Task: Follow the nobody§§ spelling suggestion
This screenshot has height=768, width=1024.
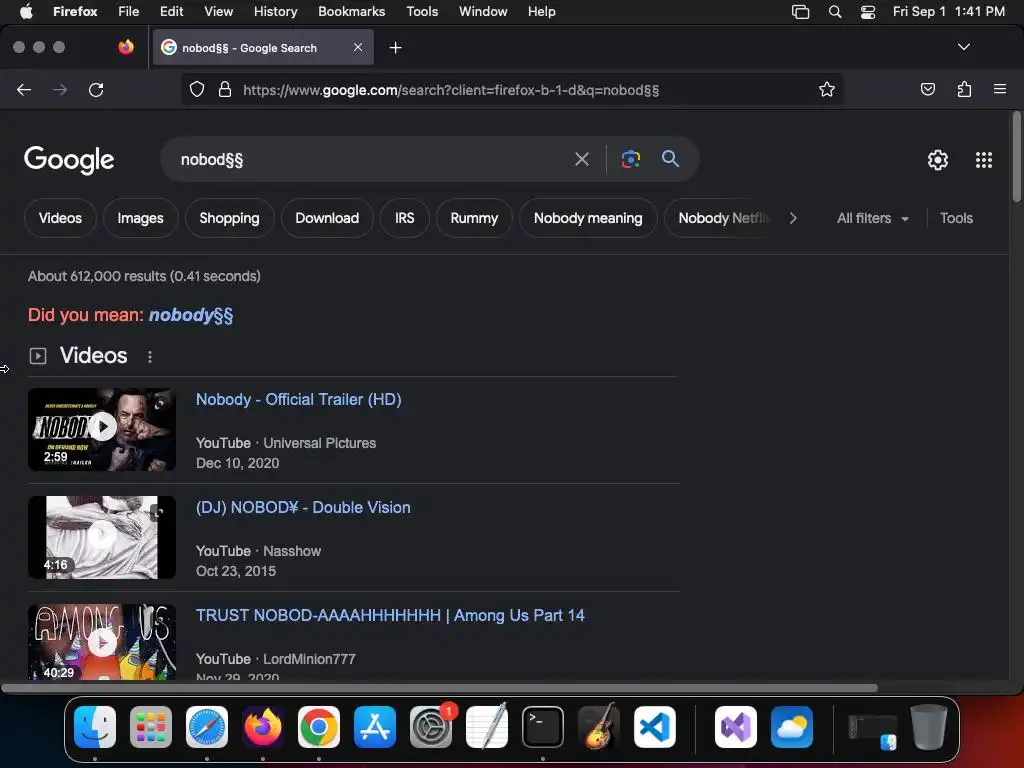Action: tap(191, 315)
